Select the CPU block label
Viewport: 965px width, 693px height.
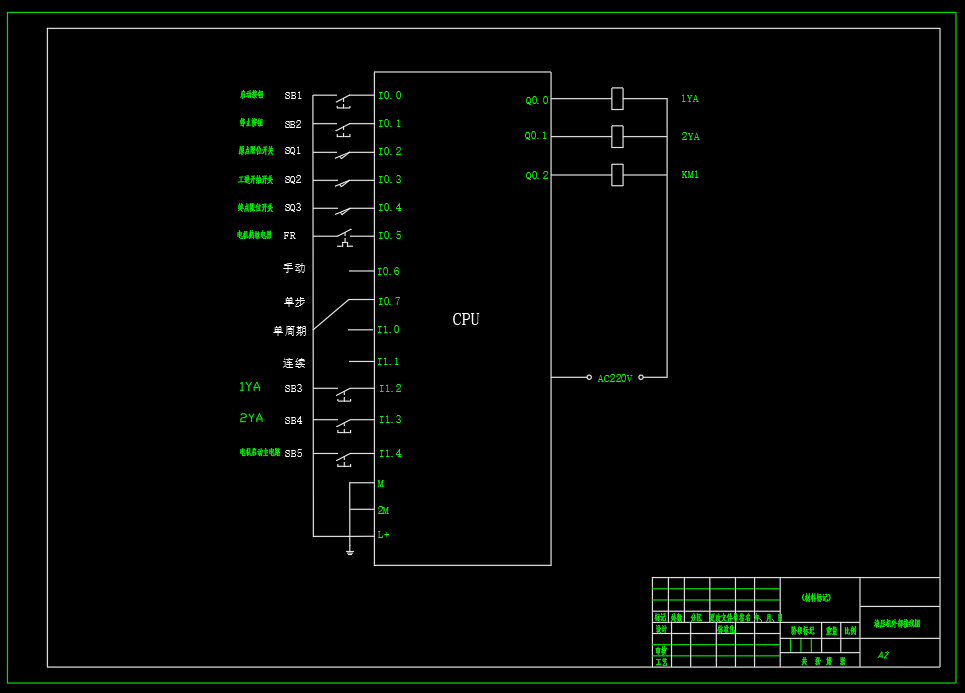(x=464, y=320)
